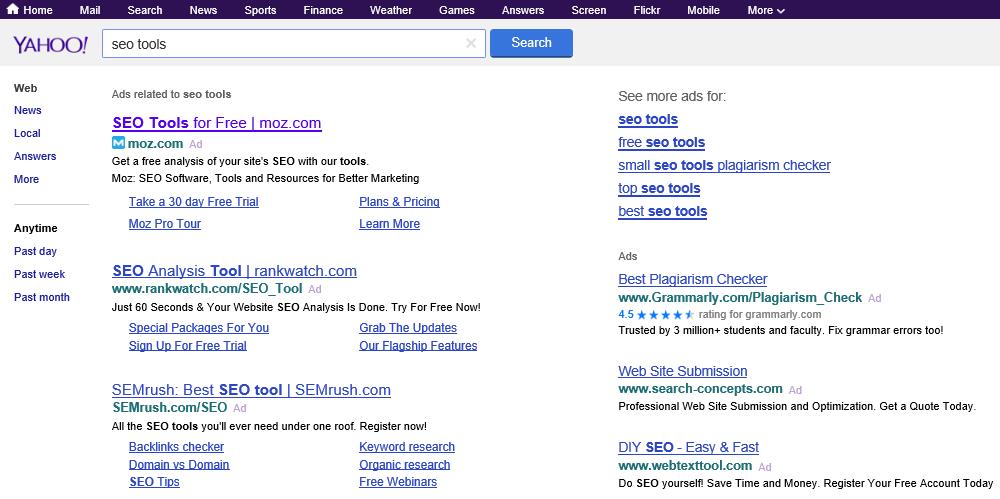Select News search category in sidebar

(28, 110)
